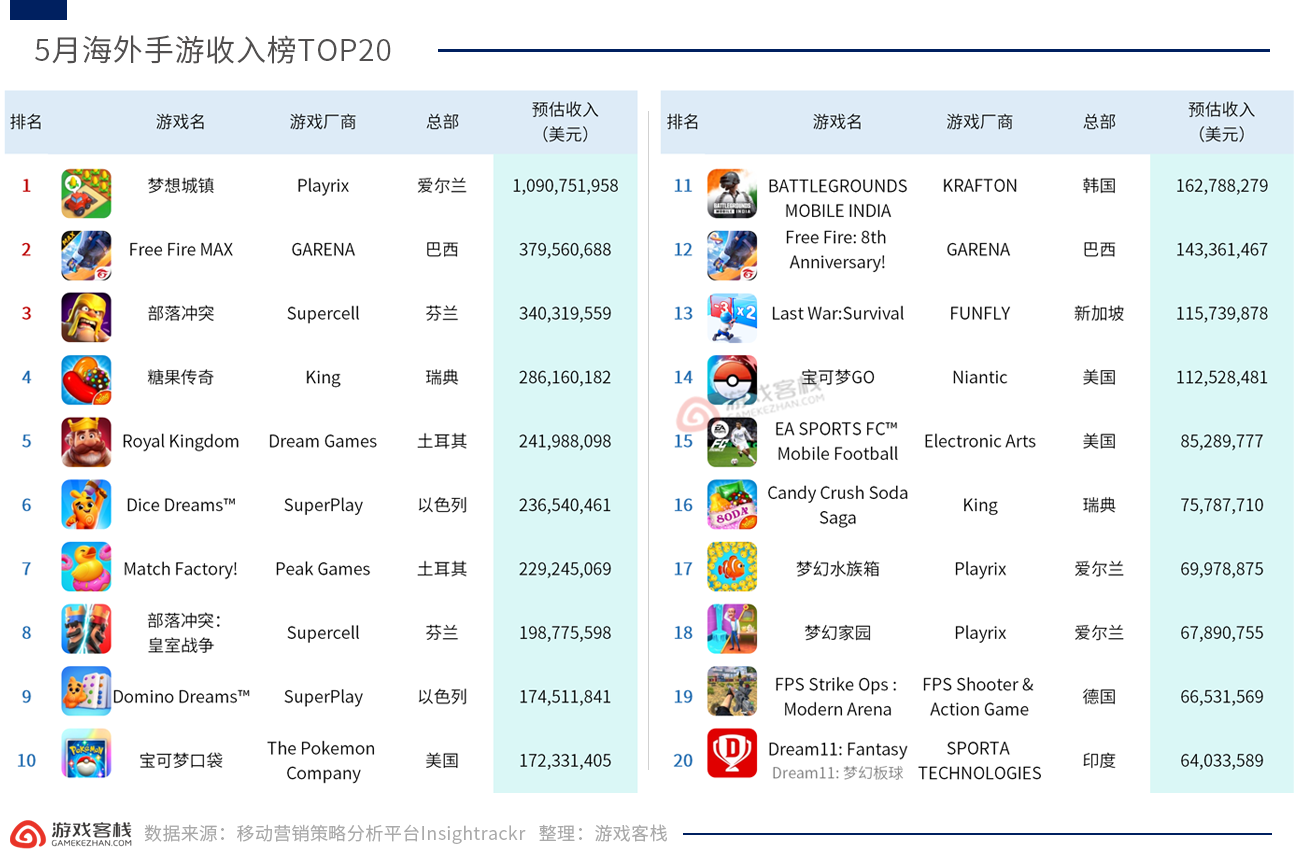The width and height of the screenshot is (1300, 858).
Task: Click the game name 梦幻水族箱
Action: coord(838,569)
